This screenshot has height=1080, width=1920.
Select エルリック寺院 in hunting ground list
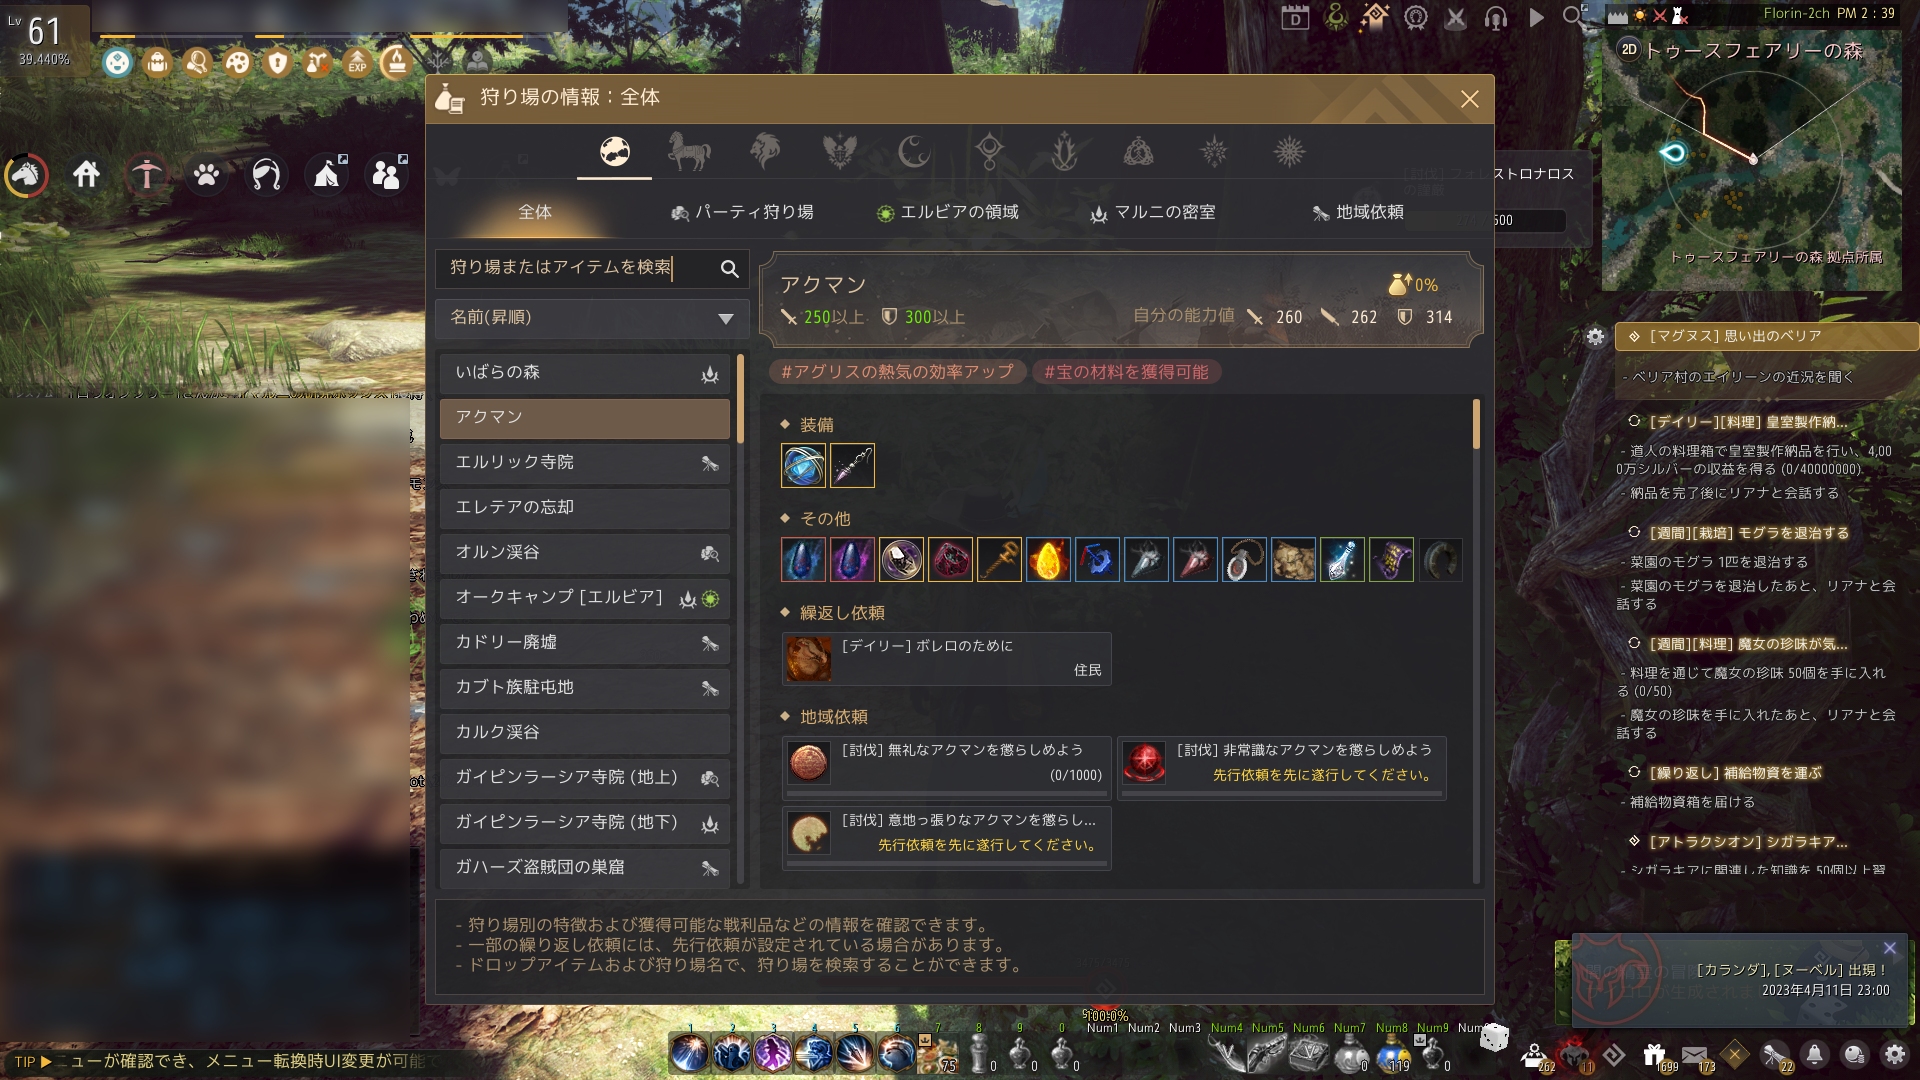click(585, 463)
